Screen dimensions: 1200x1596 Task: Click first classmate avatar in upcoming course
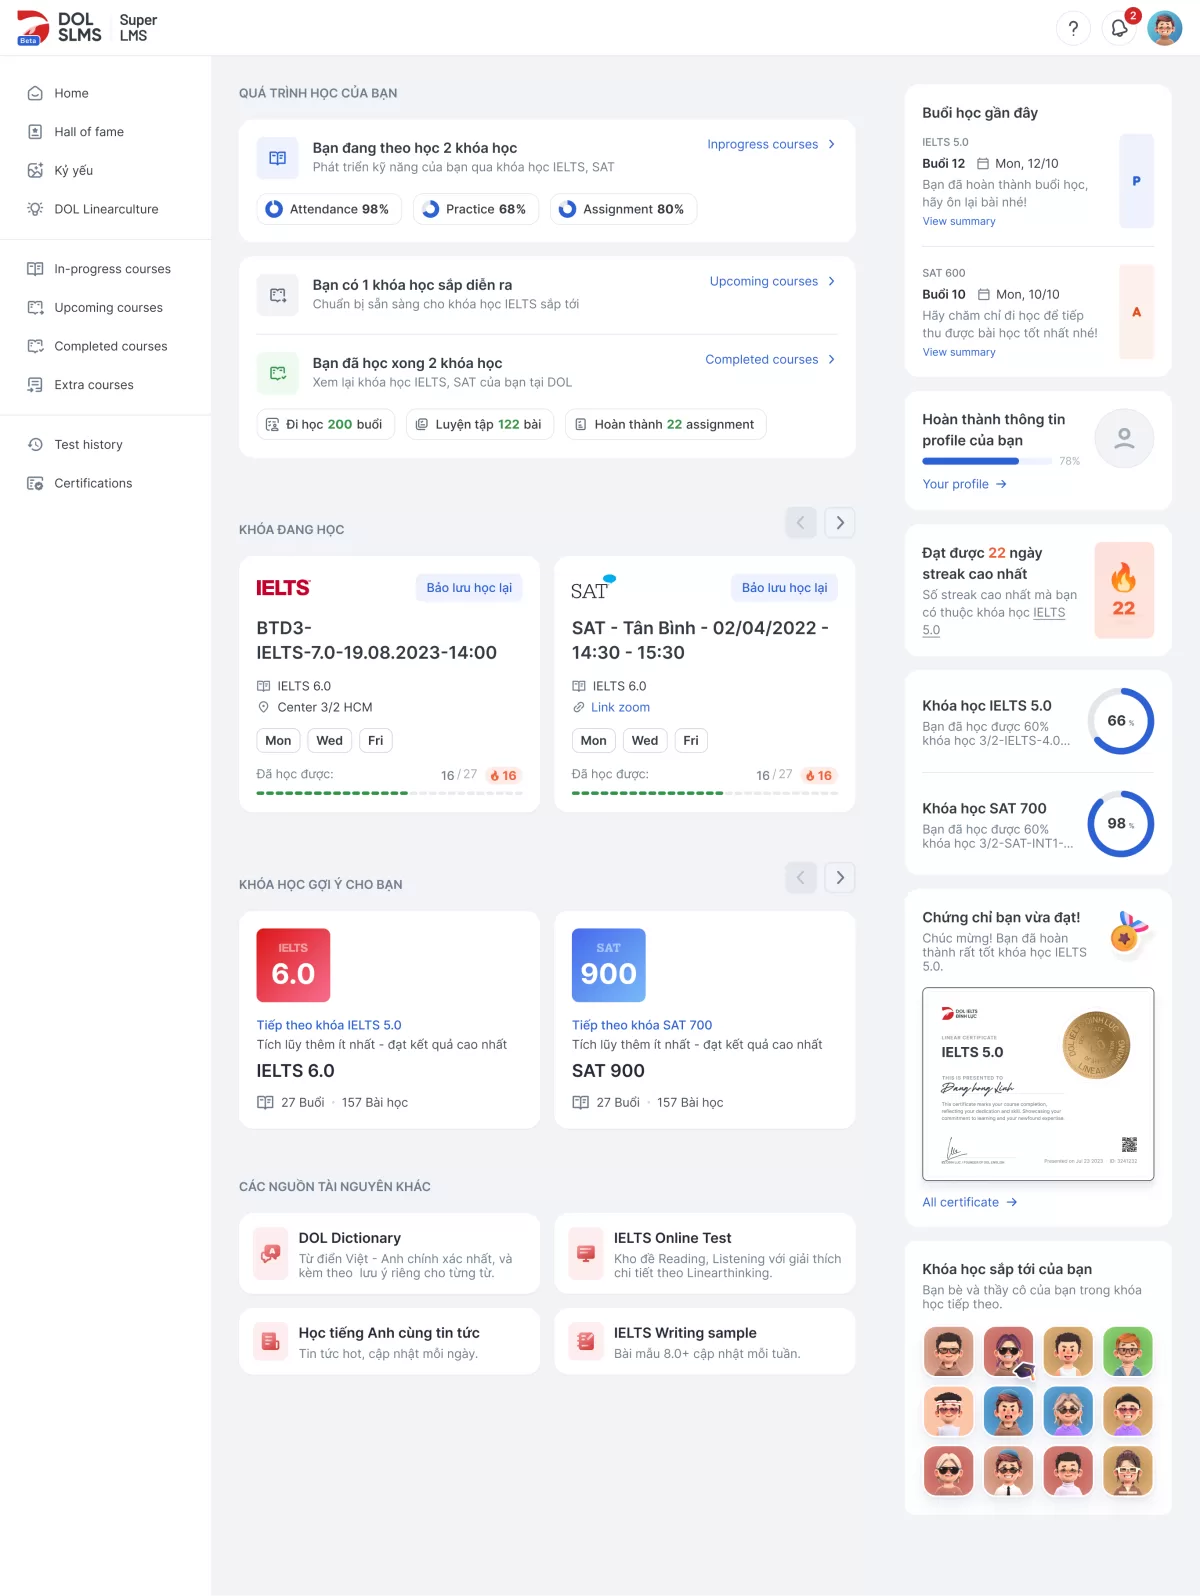(948, 1351)
